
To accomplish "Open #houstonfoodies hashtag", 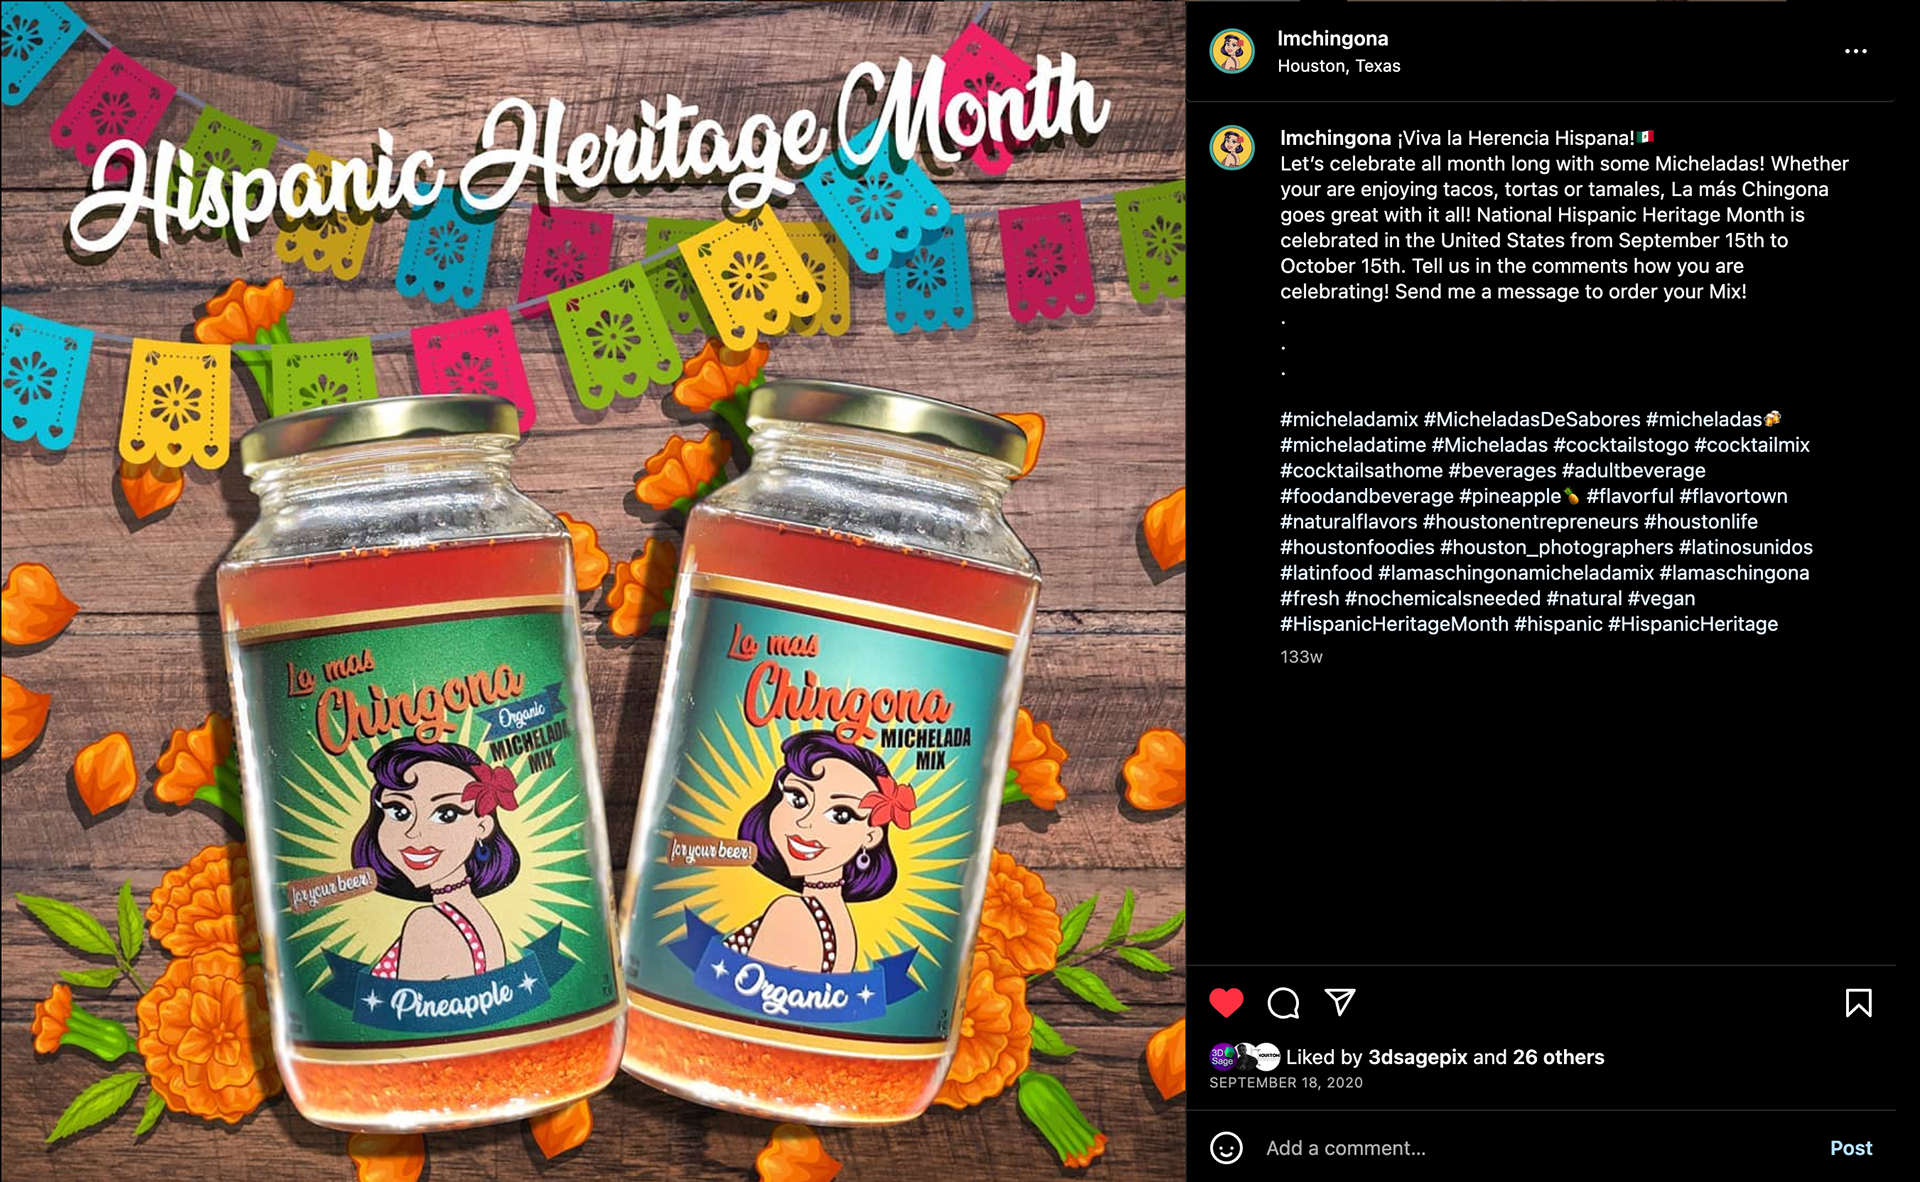I will tap(1357, 547).
